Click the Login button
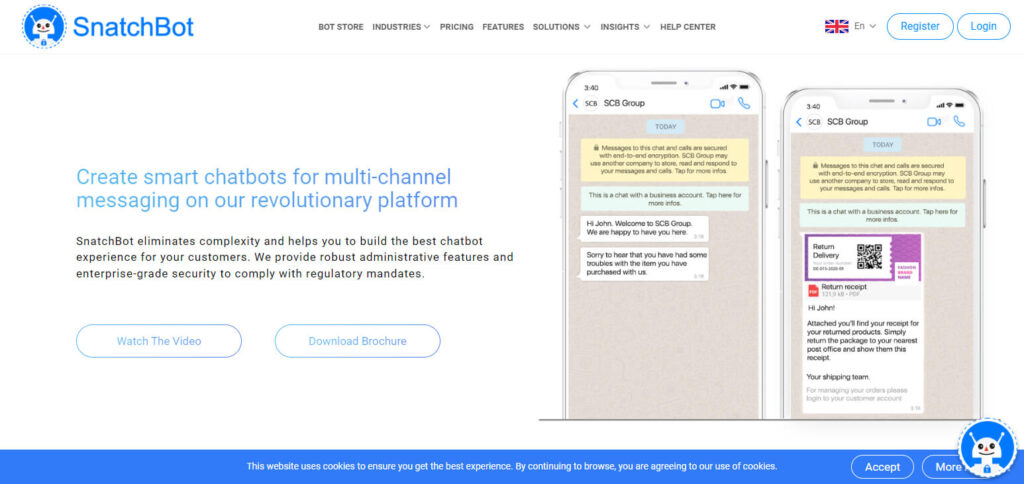 984,26
